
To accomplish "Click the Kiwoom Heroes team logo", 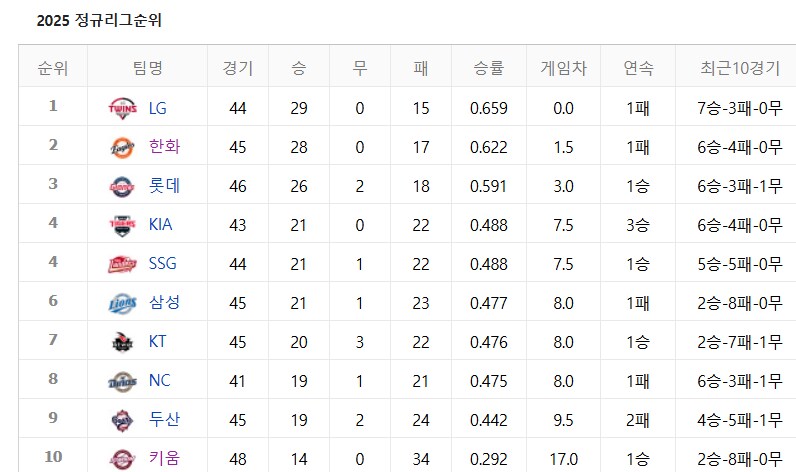I will (x=122, y=459).
